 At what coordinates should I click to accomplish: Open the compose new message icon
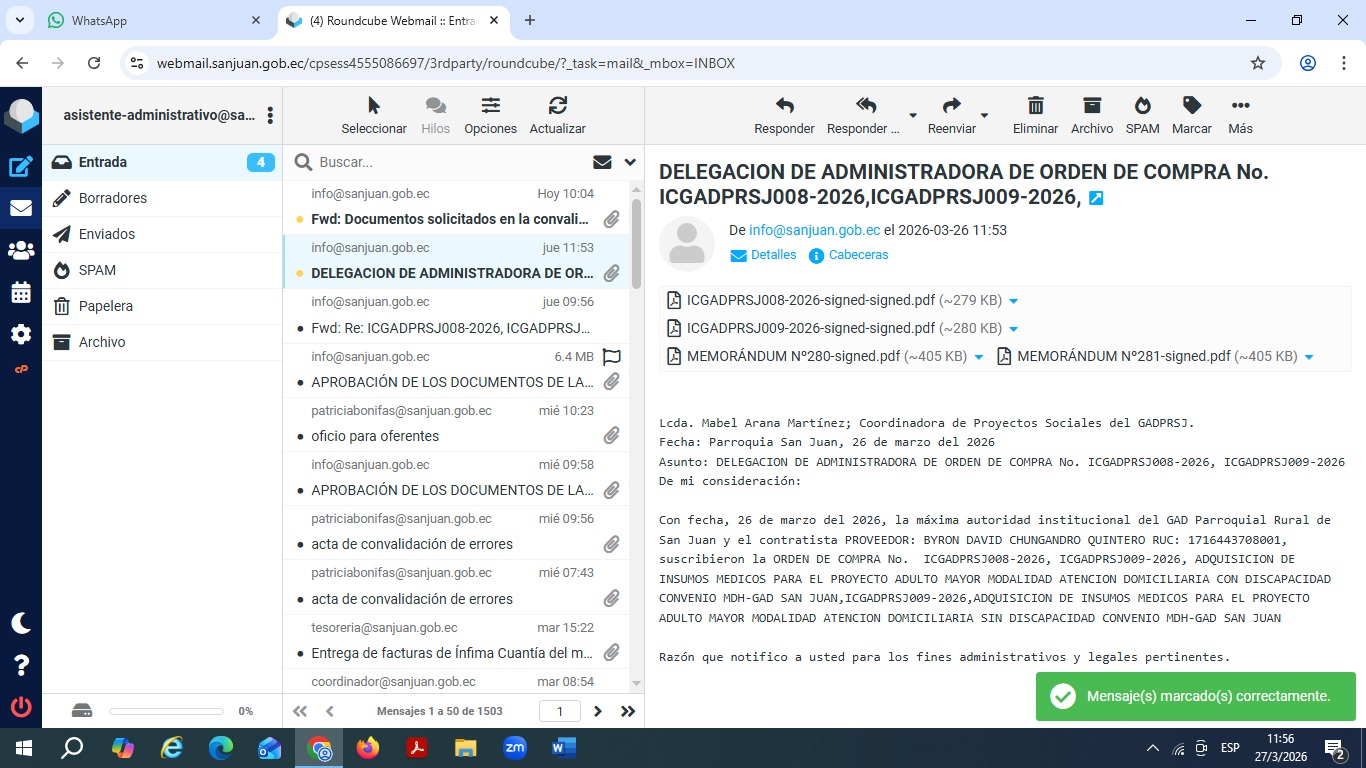click(x=21, y=167)
